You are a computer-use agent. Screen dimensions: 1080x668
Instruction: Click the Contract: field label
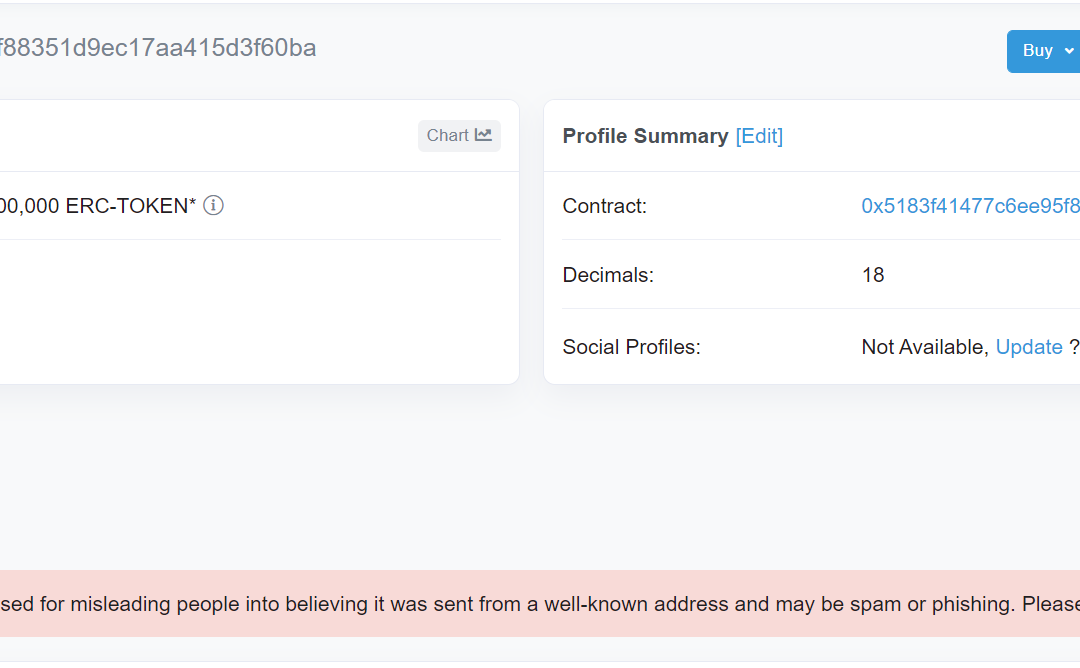point(605,206)
